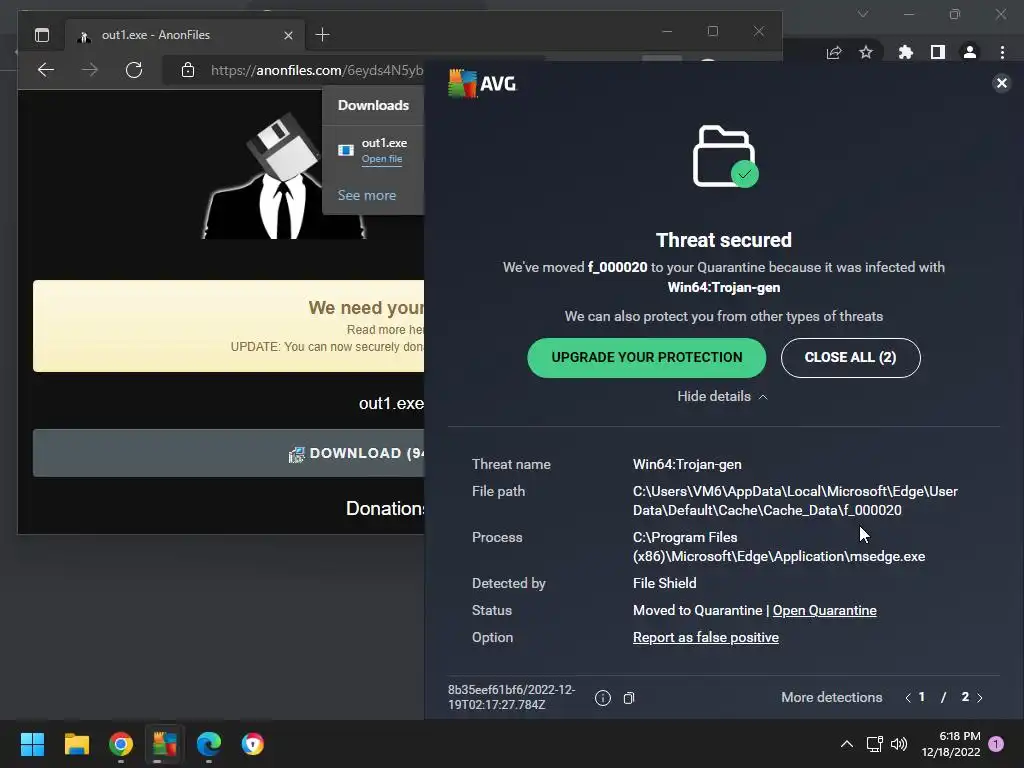Viewport: 1024px width, 768px height.
Task: Refresh the AnonFiles page
Action: click(134, 70)
